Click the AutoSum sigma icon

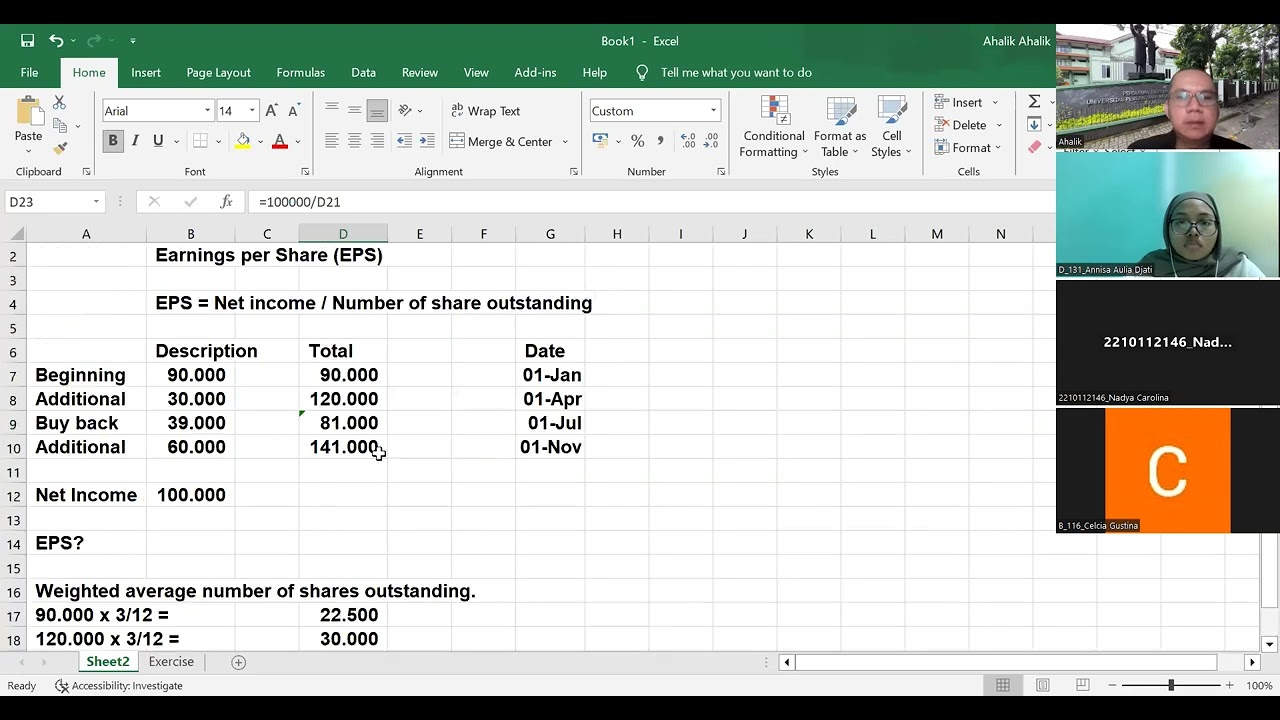coord(1034,101)
